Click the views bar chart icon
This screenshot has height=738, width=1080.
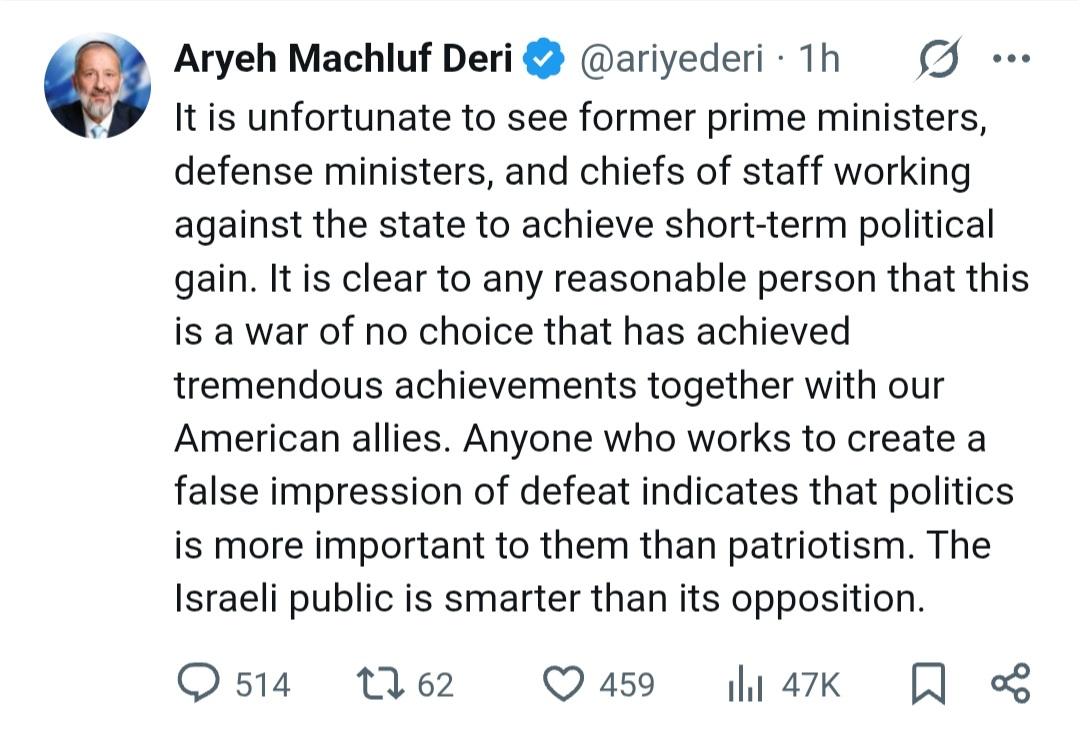[743, 685]
